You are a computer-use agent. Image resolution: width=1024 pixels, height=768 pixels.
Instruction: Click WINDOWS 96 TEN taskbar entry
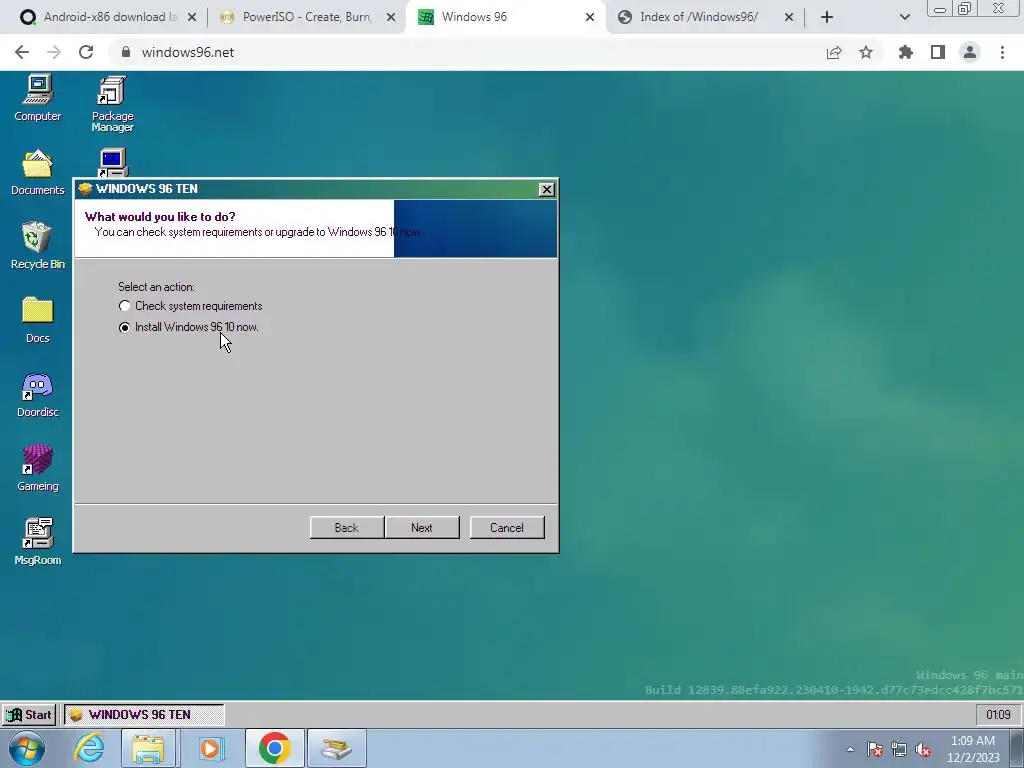point(144,714)
